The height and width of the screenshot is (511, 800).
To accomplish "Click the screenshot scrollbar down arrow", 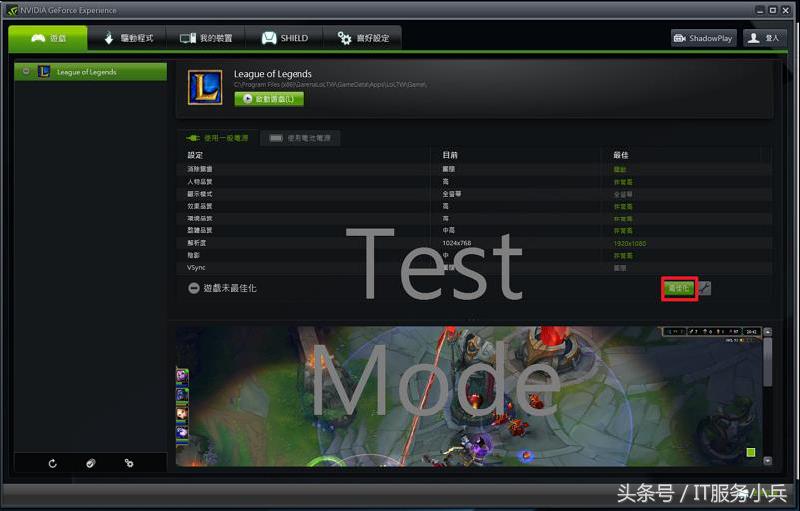I will tap(768, 461).
